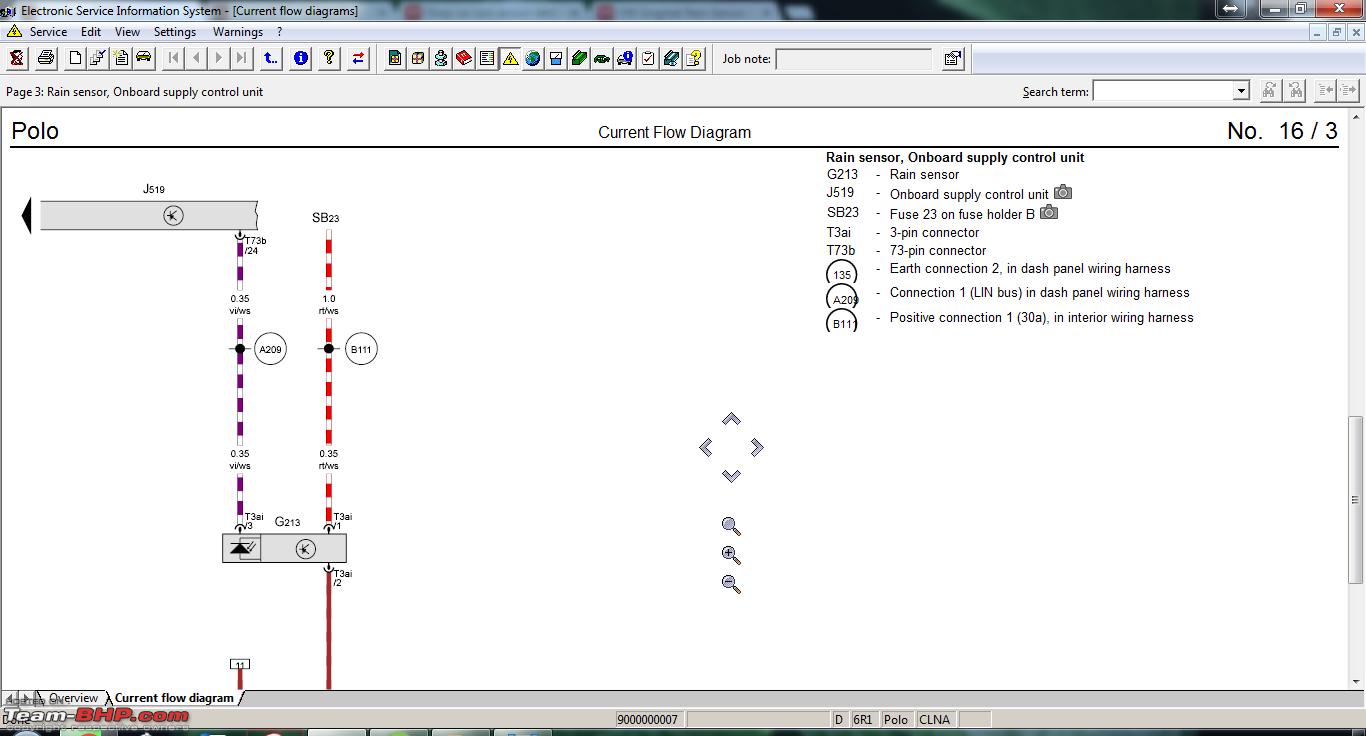Image resolution: width=1366 pixels, height=736 pixels.
Task: Click the technician person toolbar icon
Action: 441,58
